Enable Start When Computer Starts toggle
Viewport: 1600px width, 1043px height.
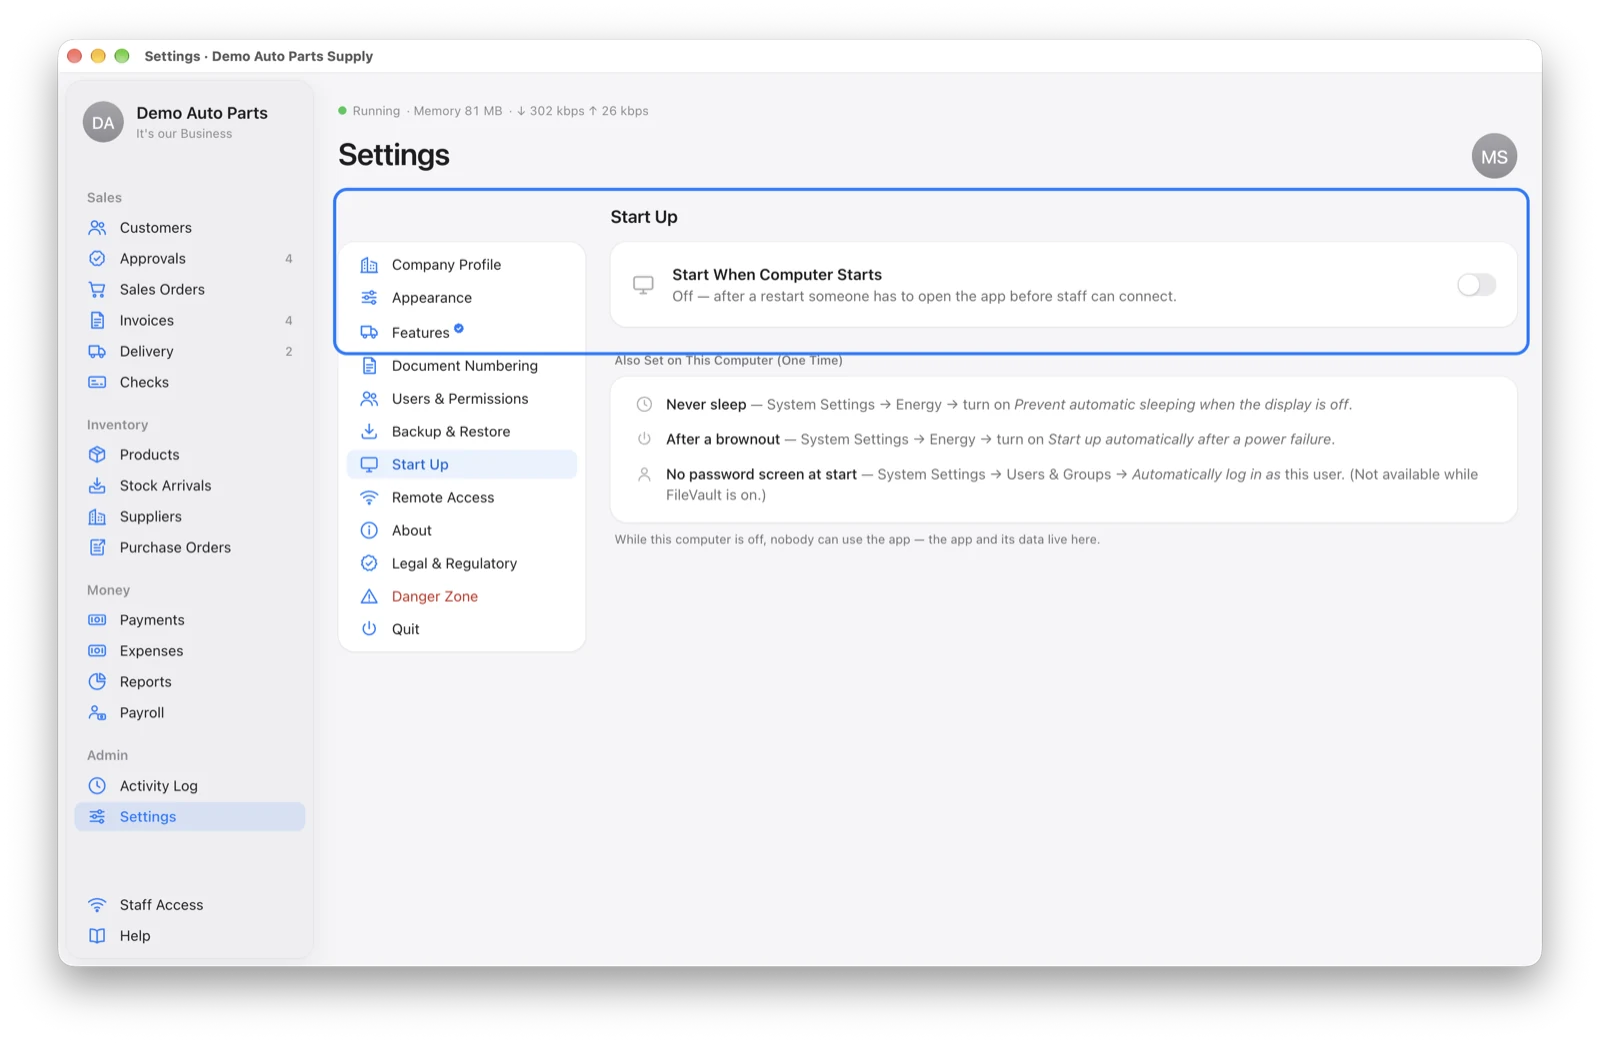pos(1476,285)
